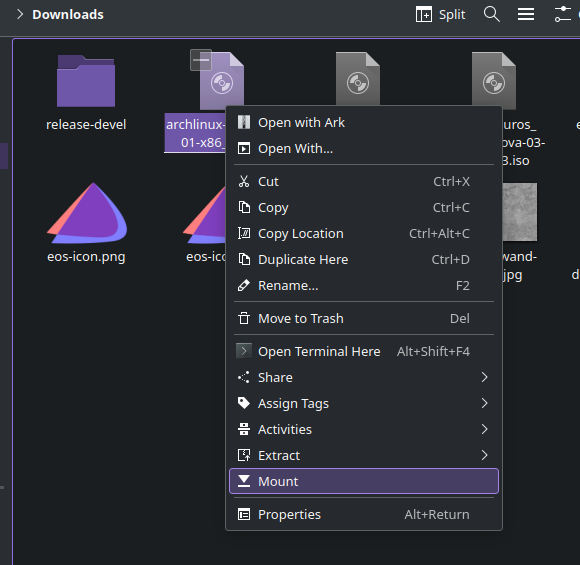Click the Split view icon
The width and height of the screenshot is (580, 565).
tap(424, 14)
